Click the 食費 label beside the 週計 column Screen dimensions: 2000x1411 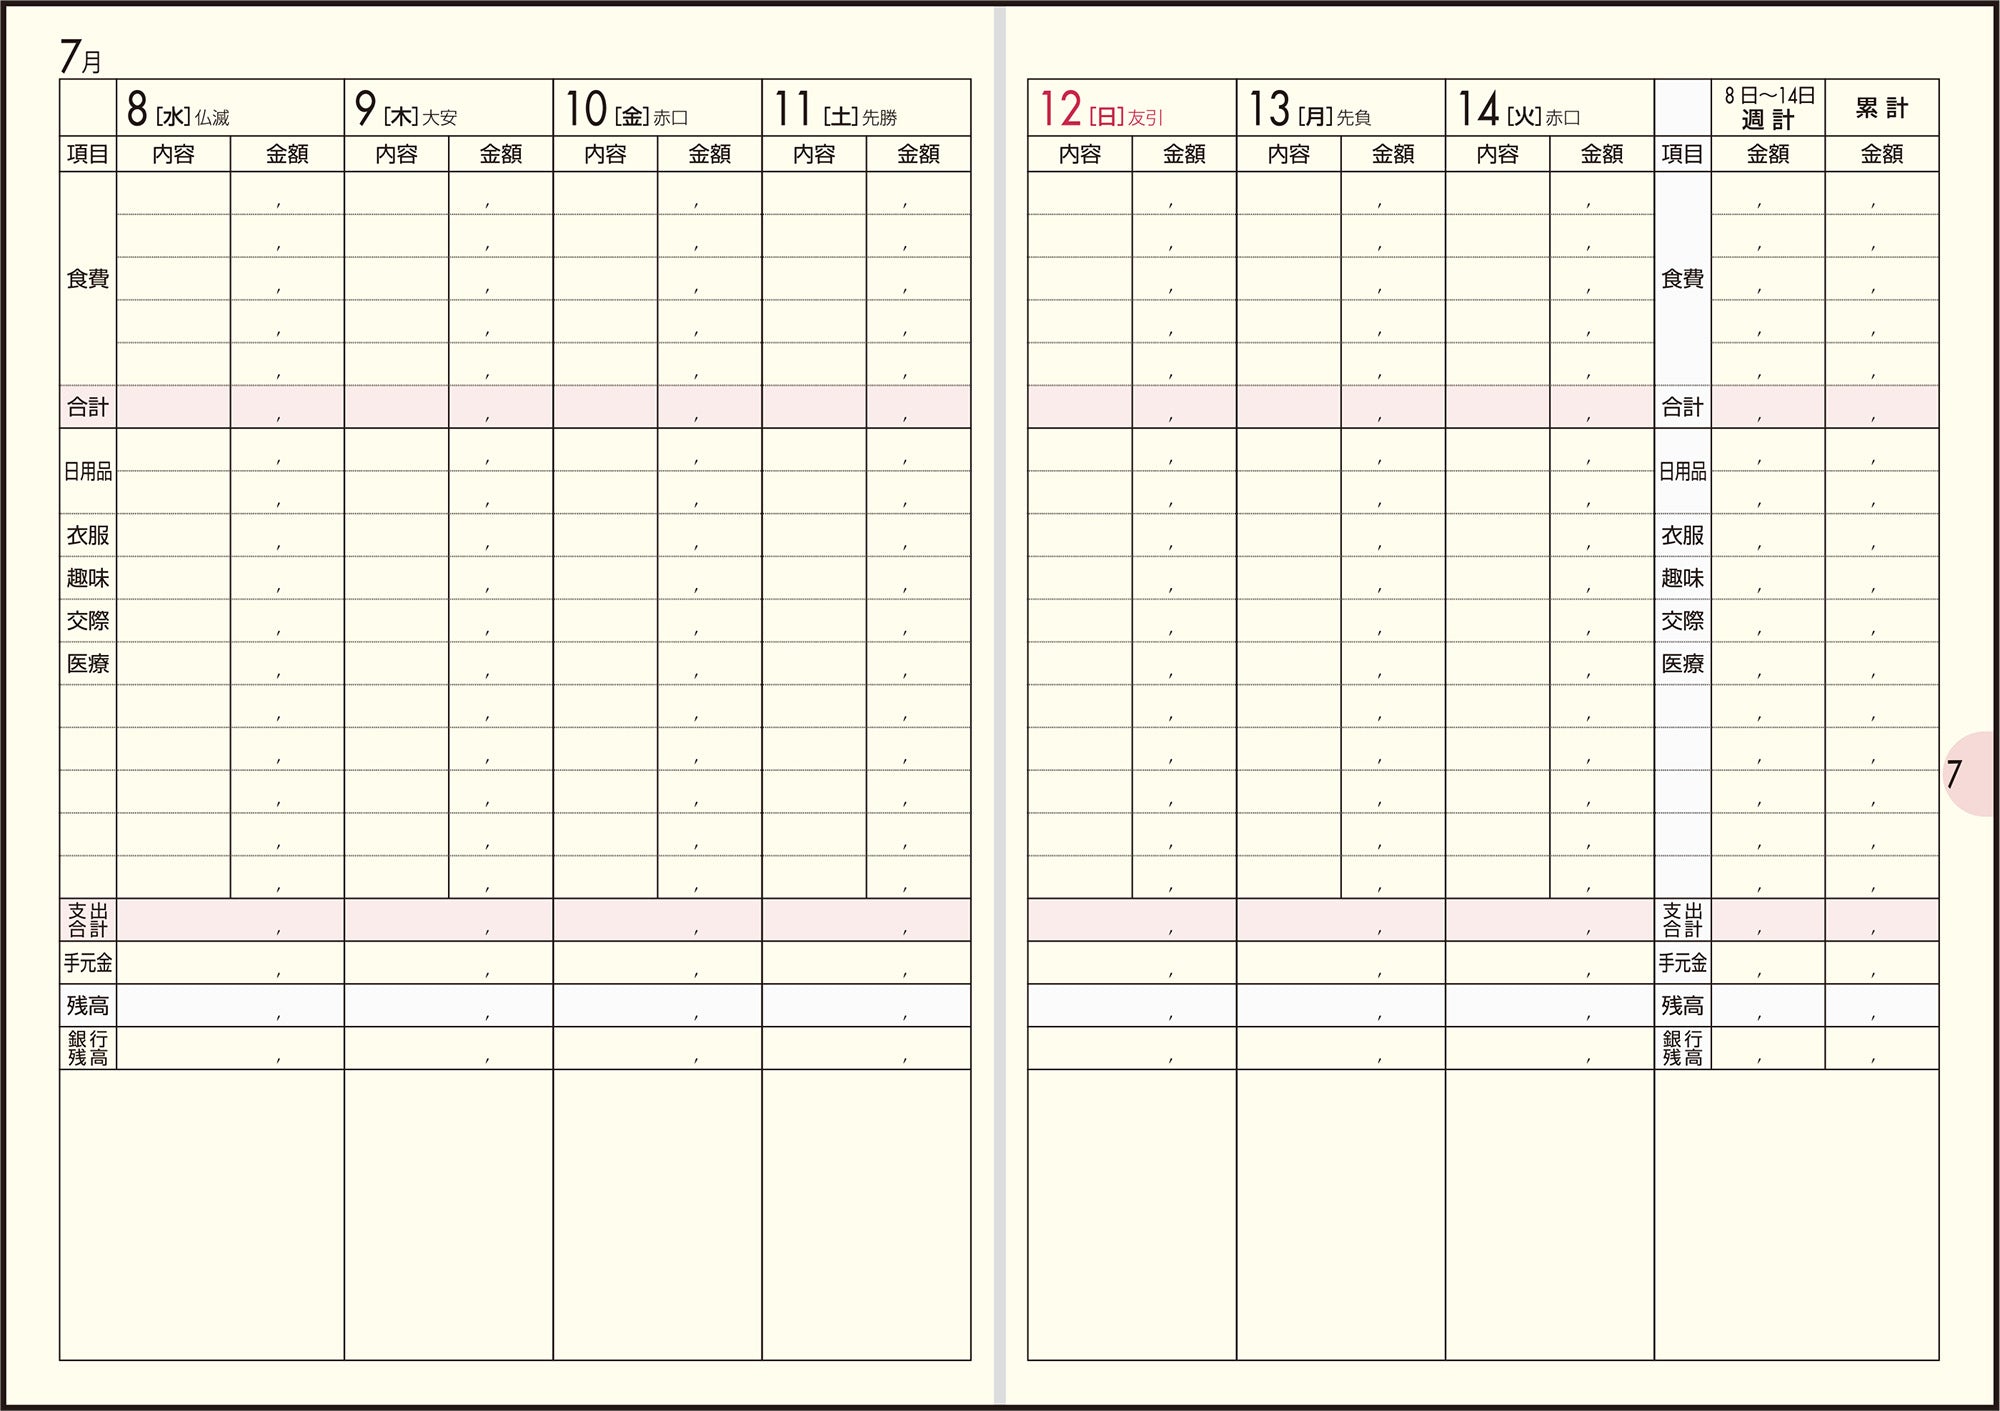1682,279
